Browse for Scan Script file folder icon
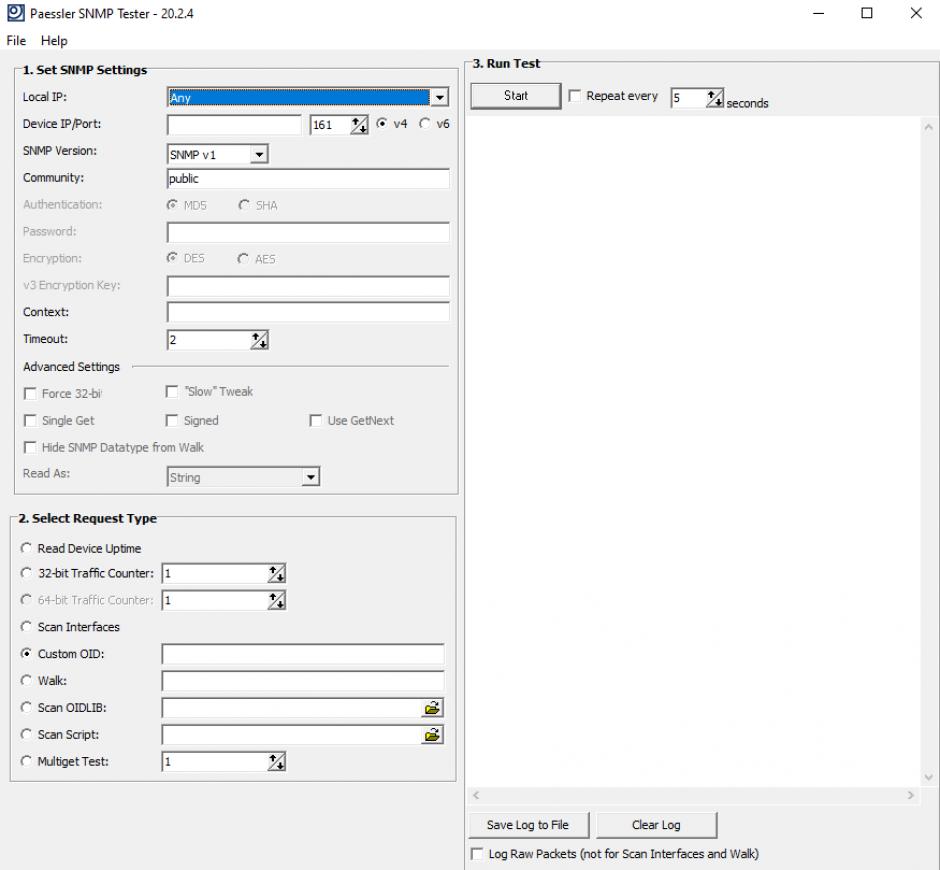The width and height of the screenshot is (940, 870). pos(432,735)
